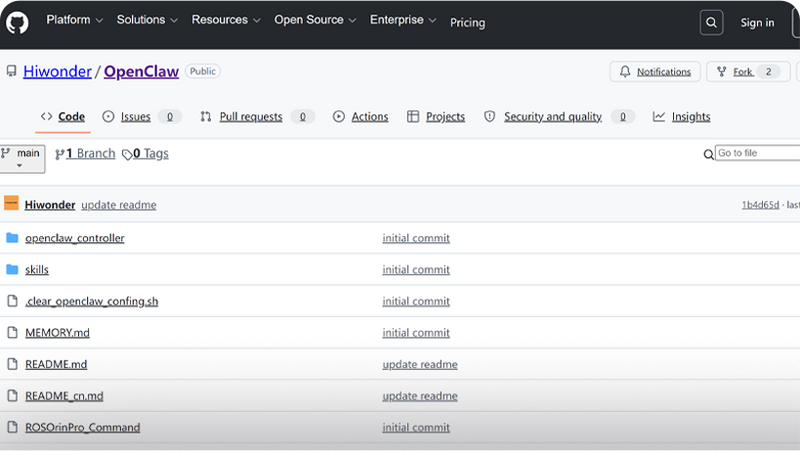Screen dimensions: 800x451
Task: Click the file icon for README.md
Action: click(12, 364)
